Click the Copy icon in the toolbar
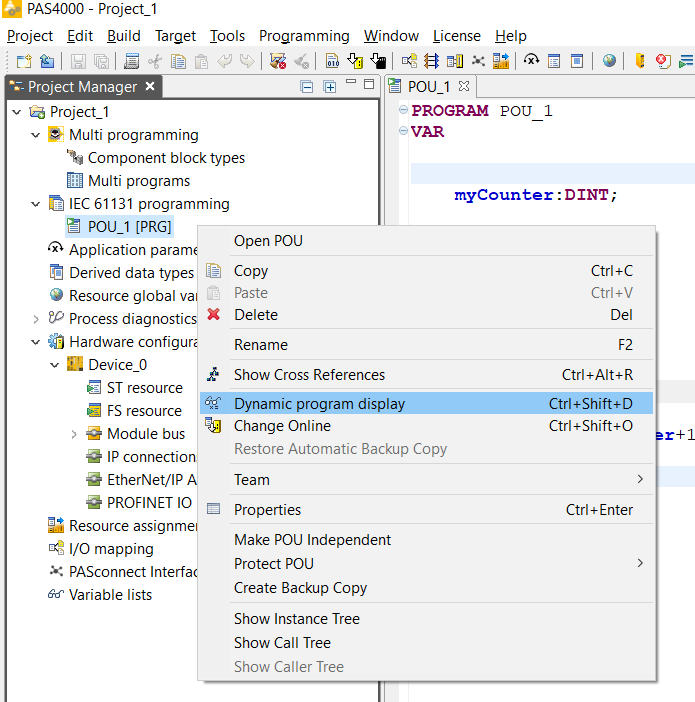 [178, 61]
